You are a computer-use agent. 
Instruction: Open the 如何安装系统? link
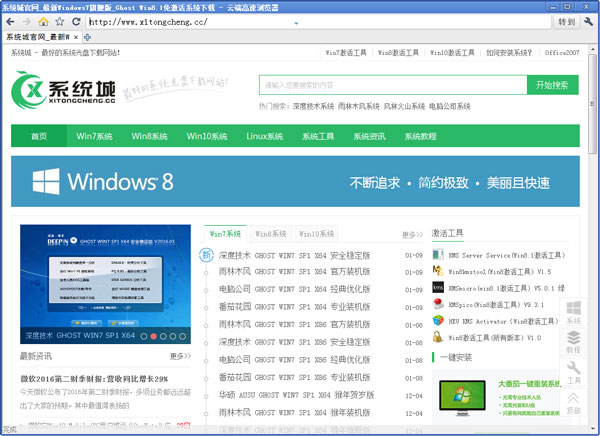point(509,52)
